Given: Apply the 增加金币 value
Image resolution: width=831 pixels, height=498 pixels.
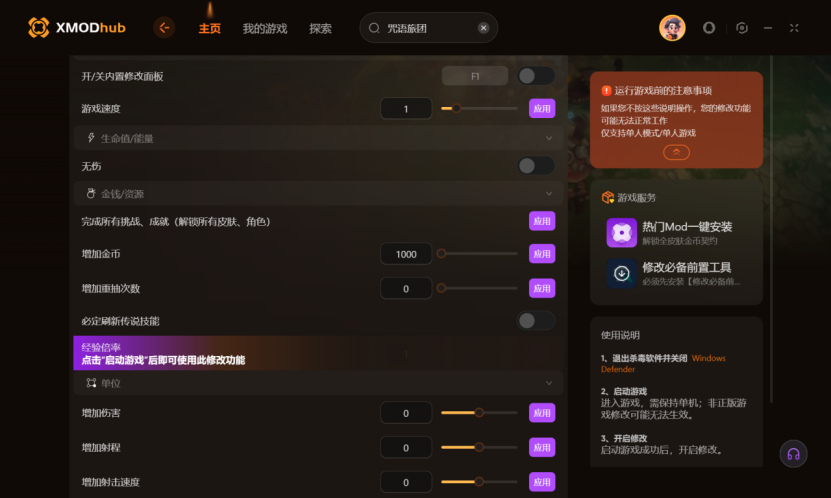Looking at the screenshot, I should (x=542, y=254).
